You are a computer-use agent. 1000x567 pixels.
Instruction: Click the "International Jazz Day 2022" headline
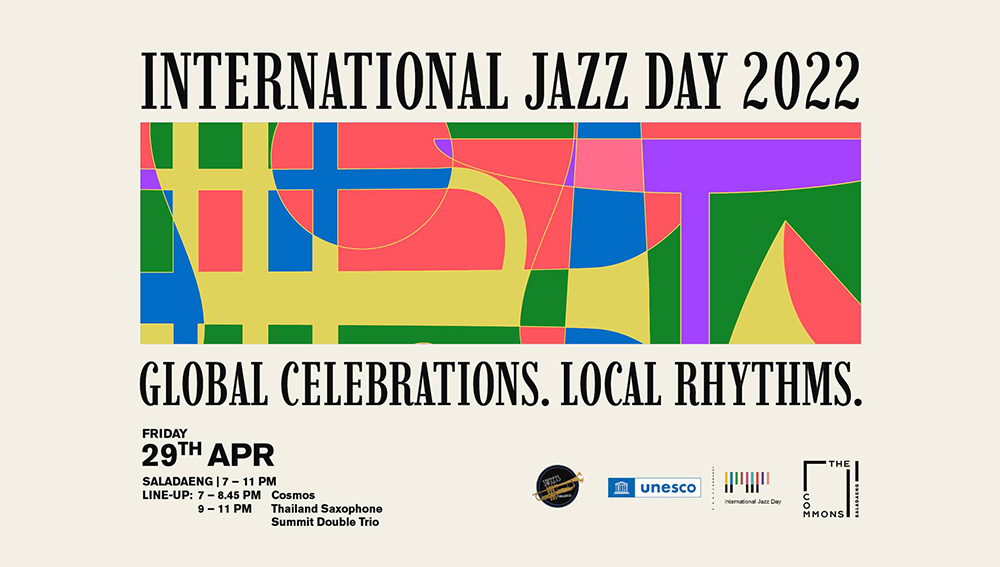tap(500, 83)
